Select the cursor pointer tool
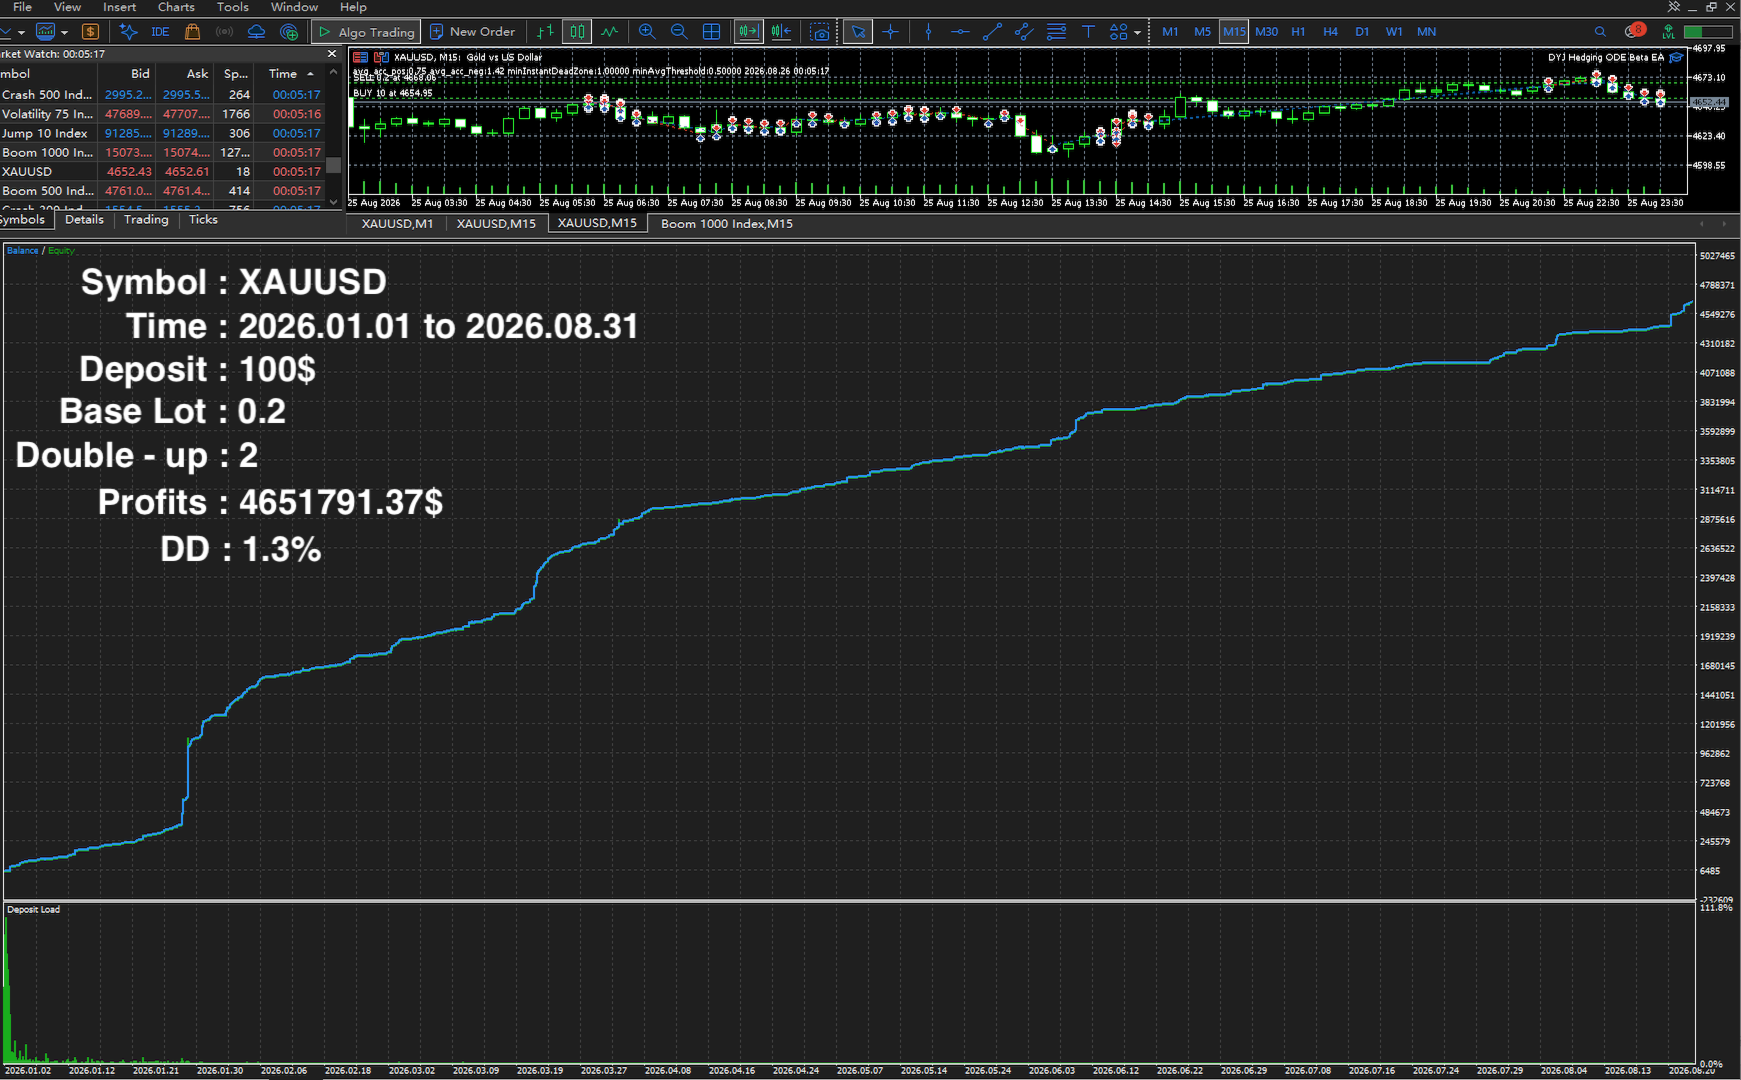1741x1080 pixels. tap(858, 32)
